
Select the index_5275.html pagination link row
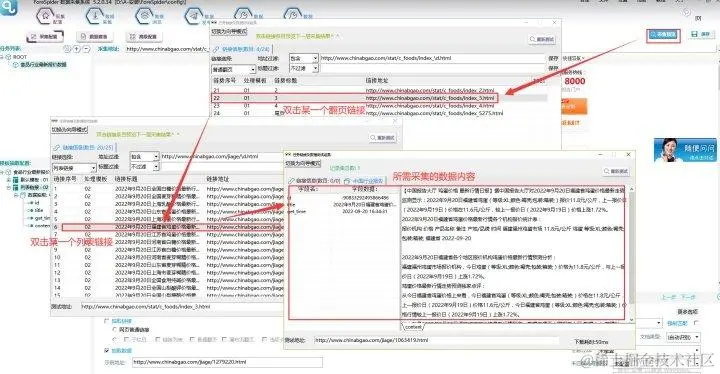click(379, 113)
